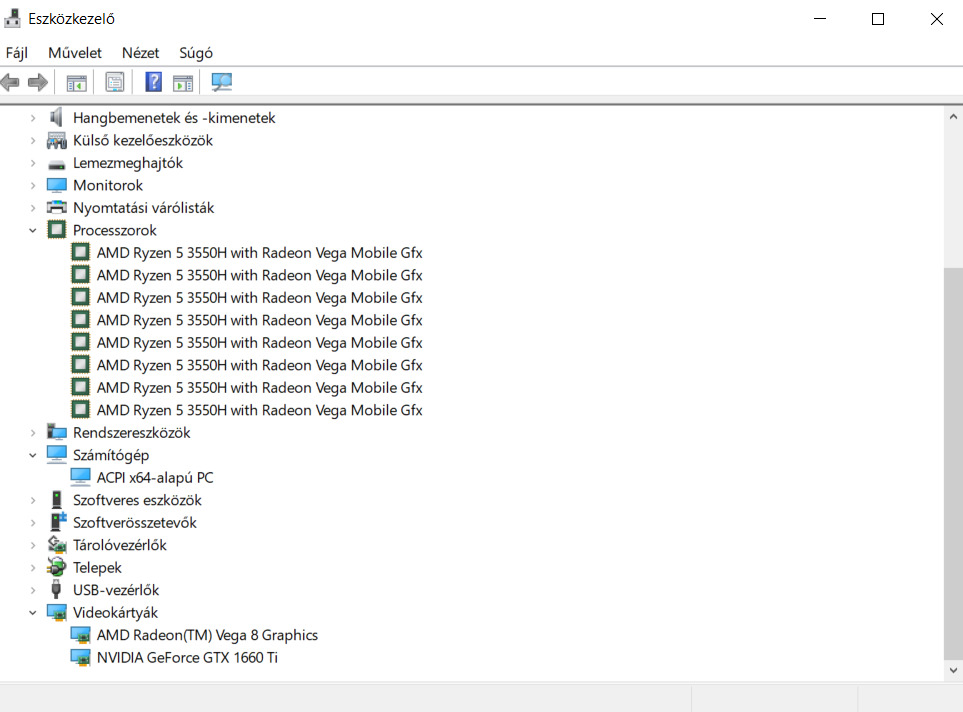Expand the Lemezmeghajtók node
The width and height of the screenshot is (963, 712).
tap(33, 163)
